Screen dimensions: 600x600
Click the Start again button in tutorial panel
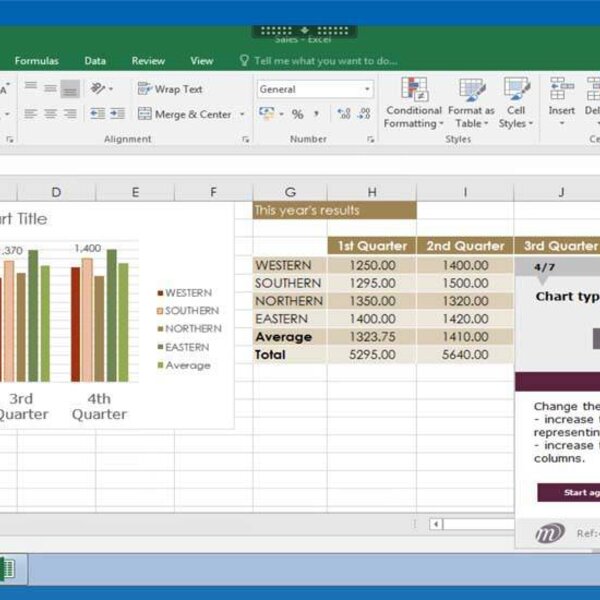569,492
